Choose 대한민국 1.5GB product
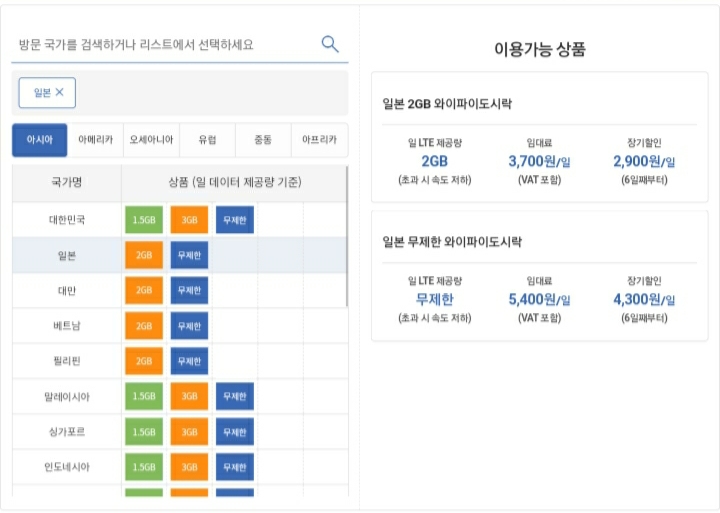Screen dimensions: 720x513 click(144, 220)
